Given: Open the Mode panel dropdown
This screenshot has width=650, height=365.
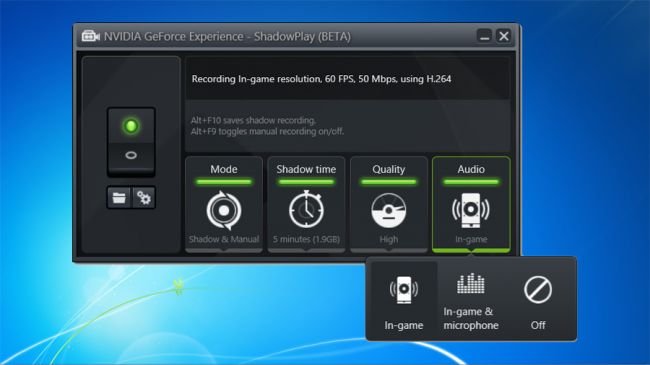Looking at the screenshot, I should pyautogui.click(x=224, y=204).
